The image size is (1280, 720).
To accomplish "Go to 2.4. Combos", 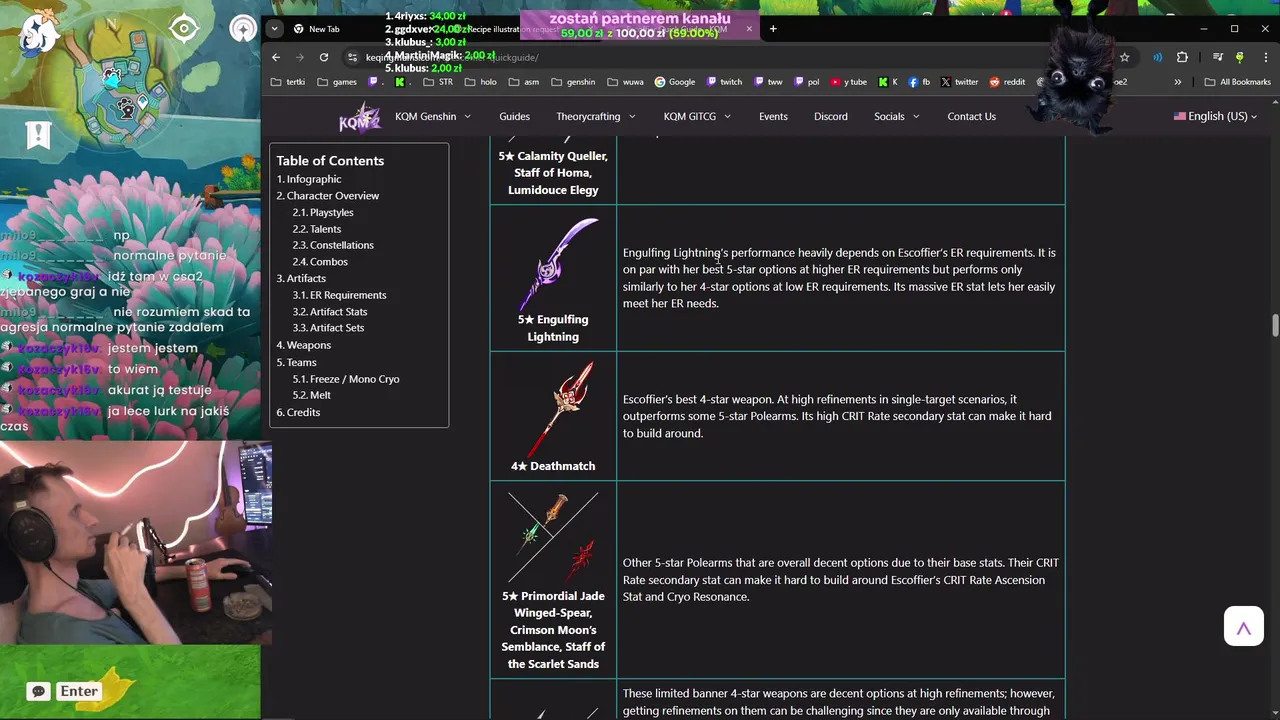I will tap(320, 262).
